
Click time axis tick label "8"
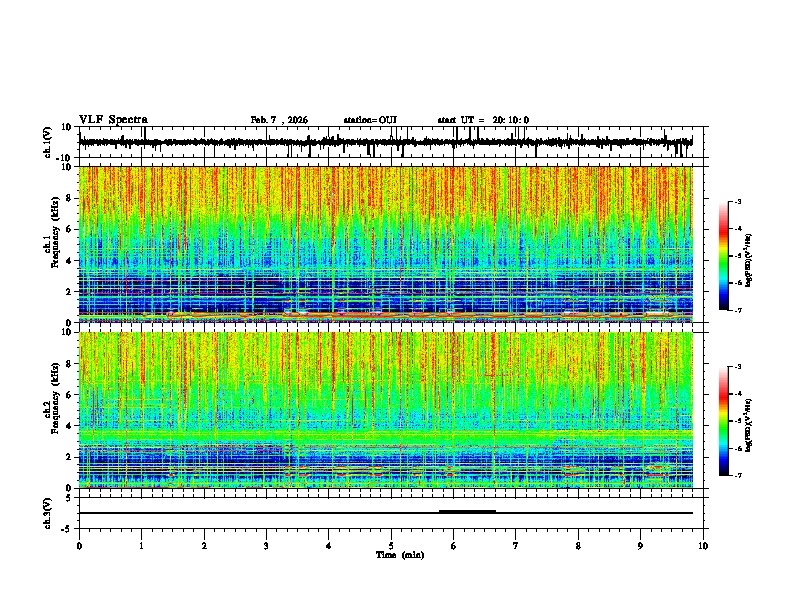pos(578,546)
